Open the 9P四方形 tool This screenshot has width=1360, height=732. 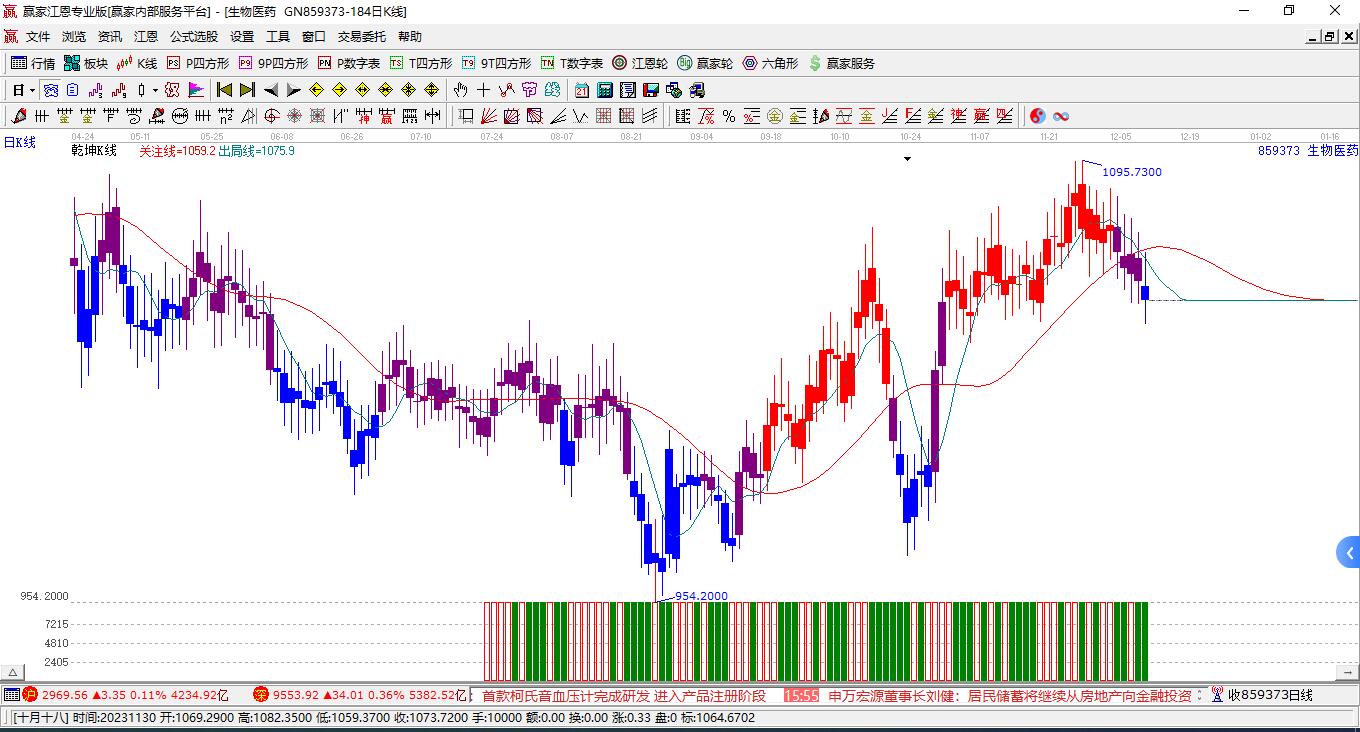273,63
